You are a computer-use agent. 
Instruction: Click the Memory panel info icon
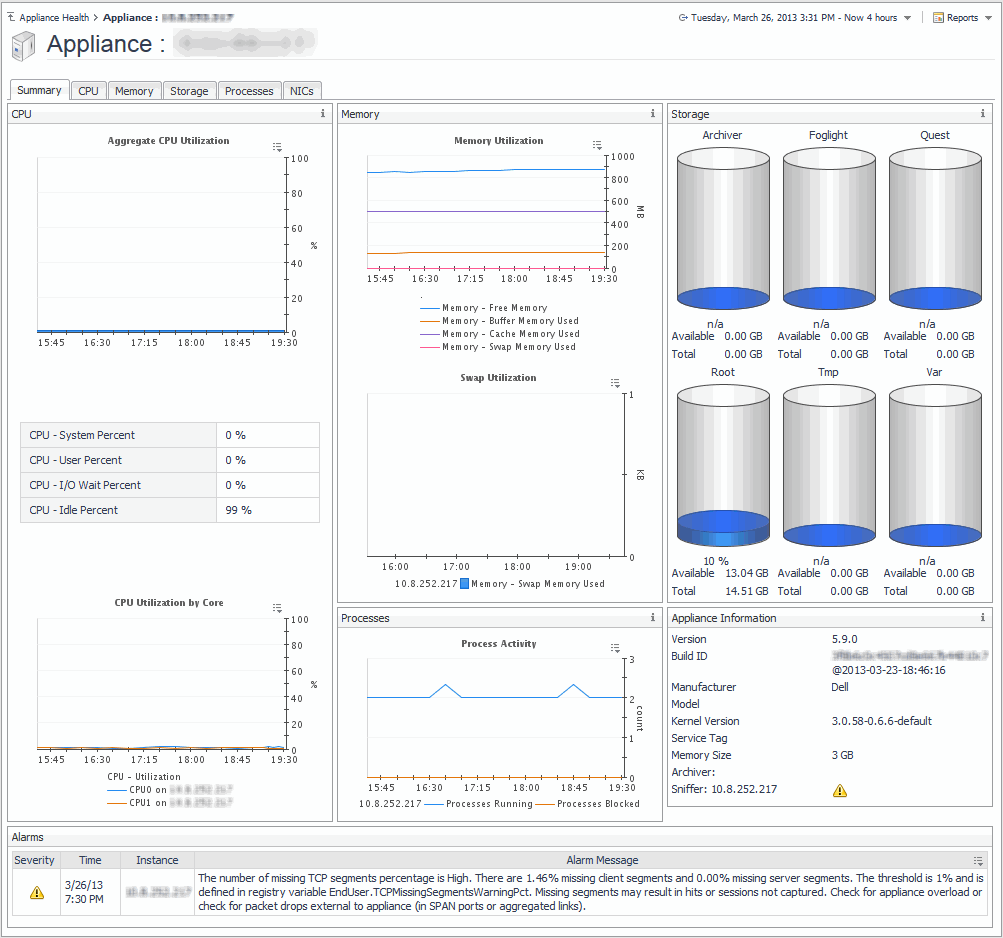(x=652, y=114)
